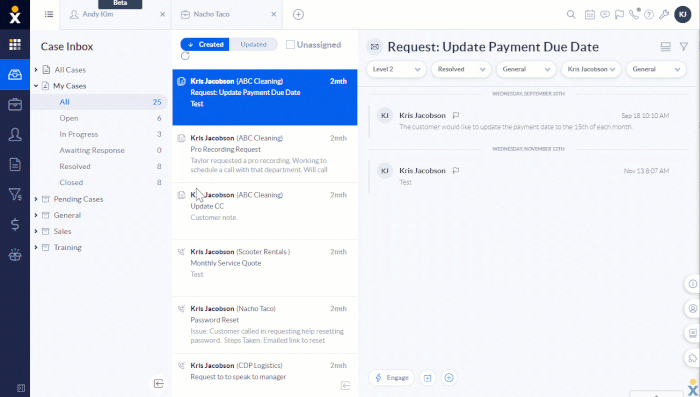Open the apps grid icon
Image resolution: width=700 pixels, height=397 pixels.
point(15,44)
